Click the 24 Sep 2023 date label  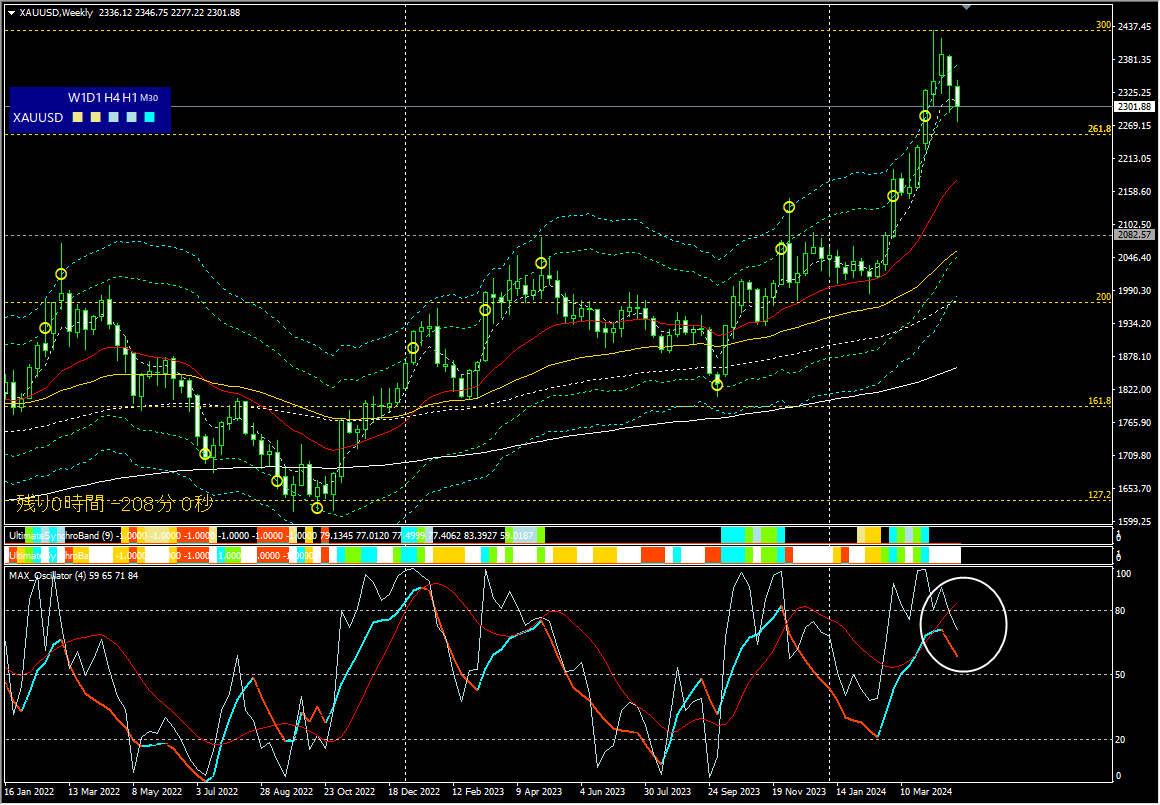coord(734,792)
